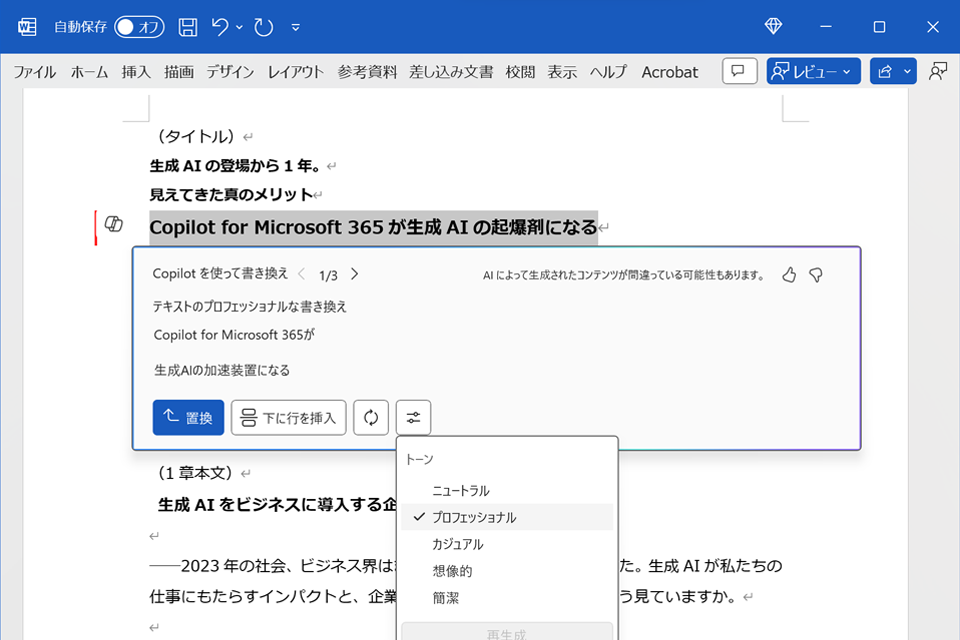Image resolution: width=960 pixels, height=640 pixels.
Task: Click the Redo icon
Action: [264, 27]
